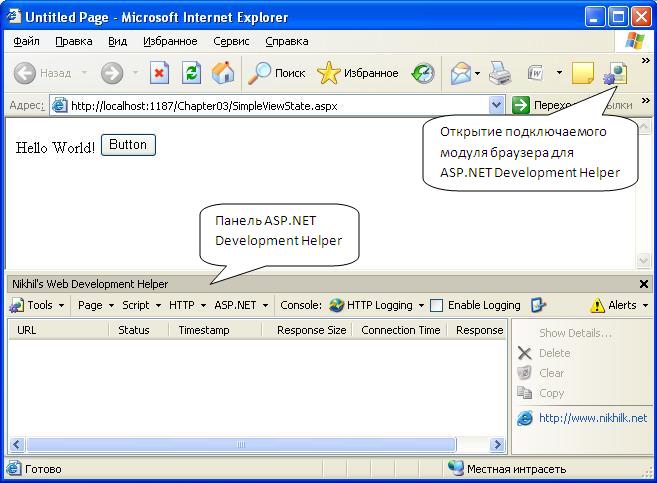Click the HTTP Logging globe icon
Image resolution: width=657 pixels, height=483 pixels.
pyautogui.click(x=336, y=305)
